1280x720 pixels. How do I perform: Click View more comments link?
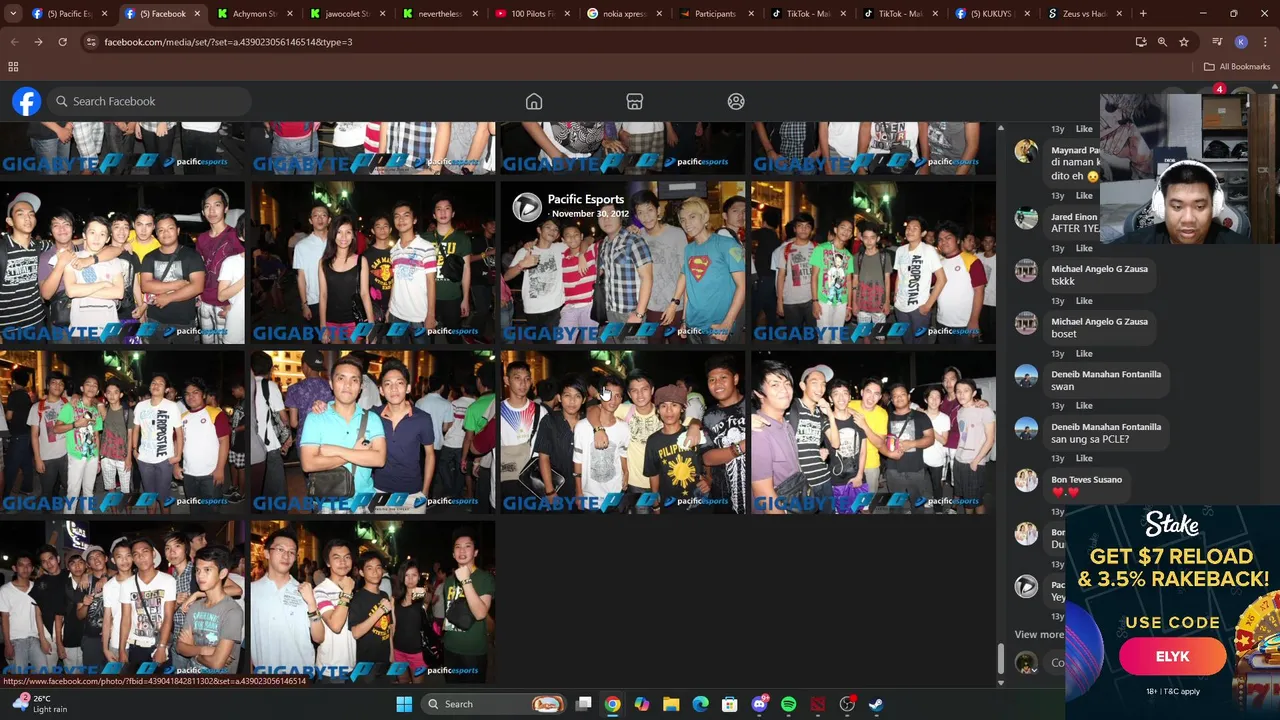(1039, 635)
